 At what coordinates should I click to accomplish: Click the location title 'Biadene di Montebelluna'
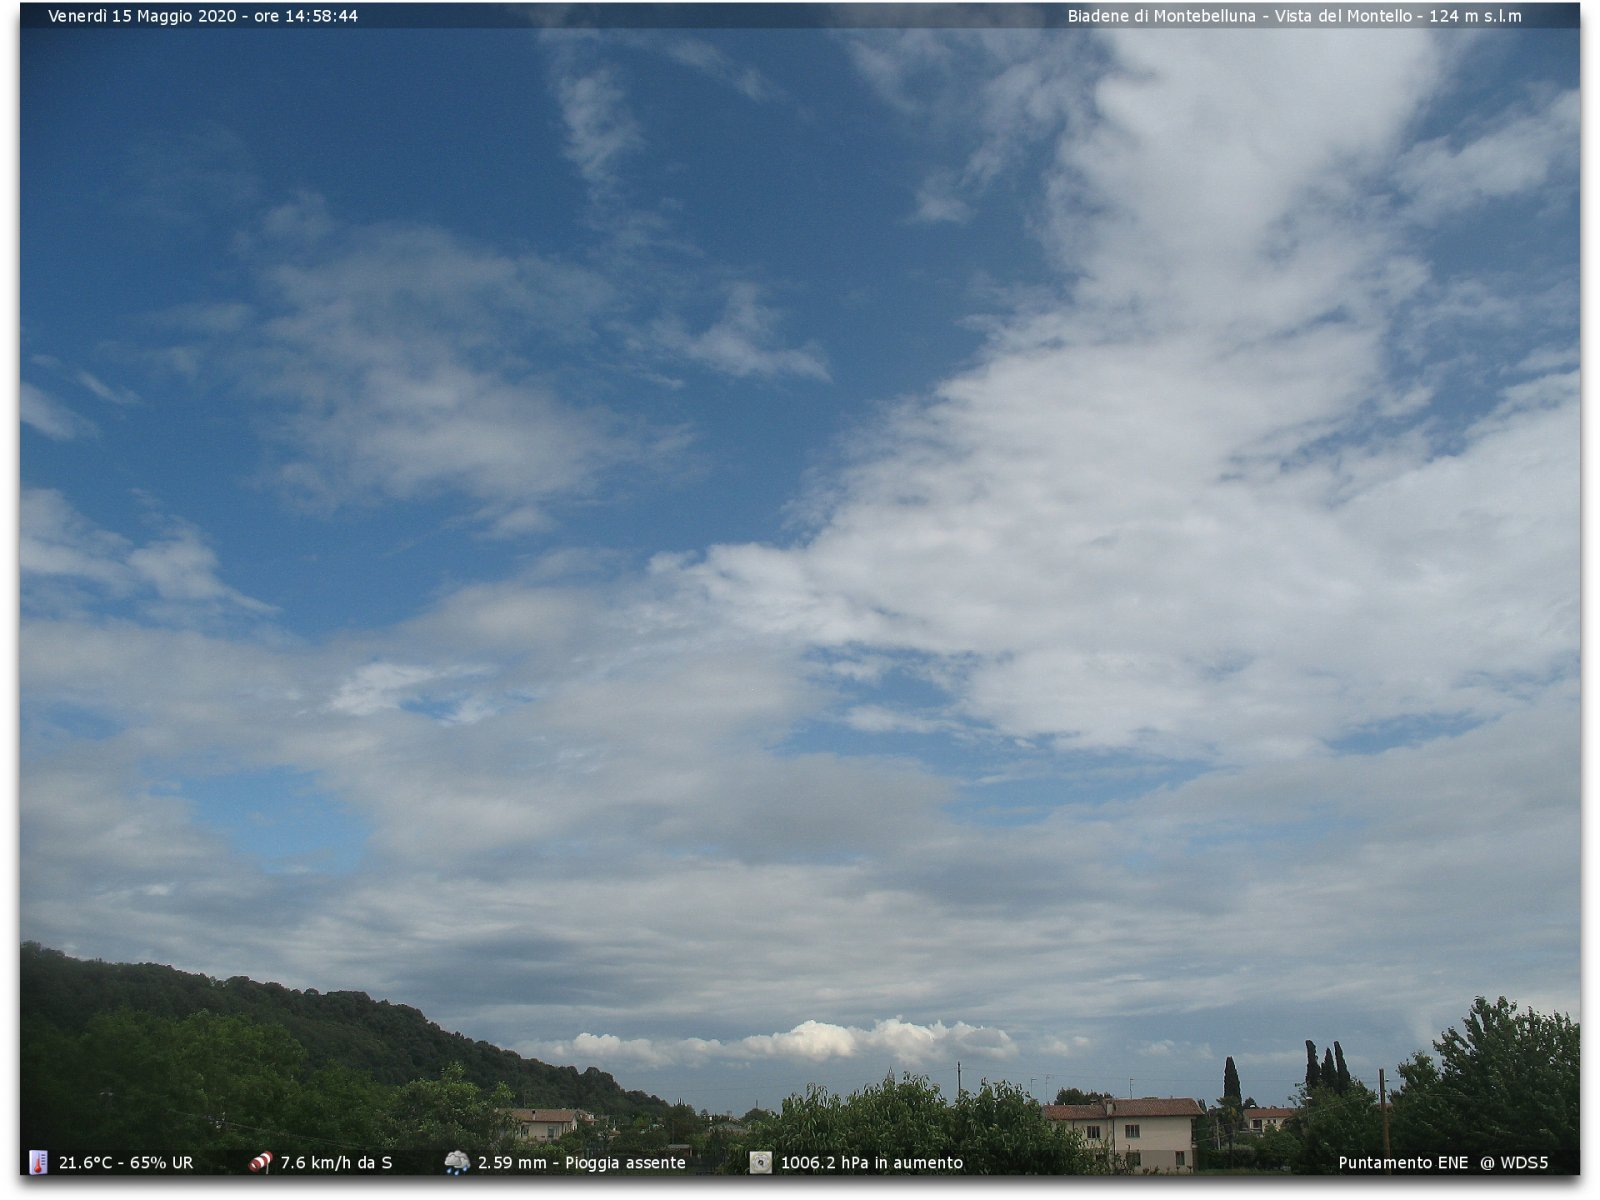point(1161,16)
